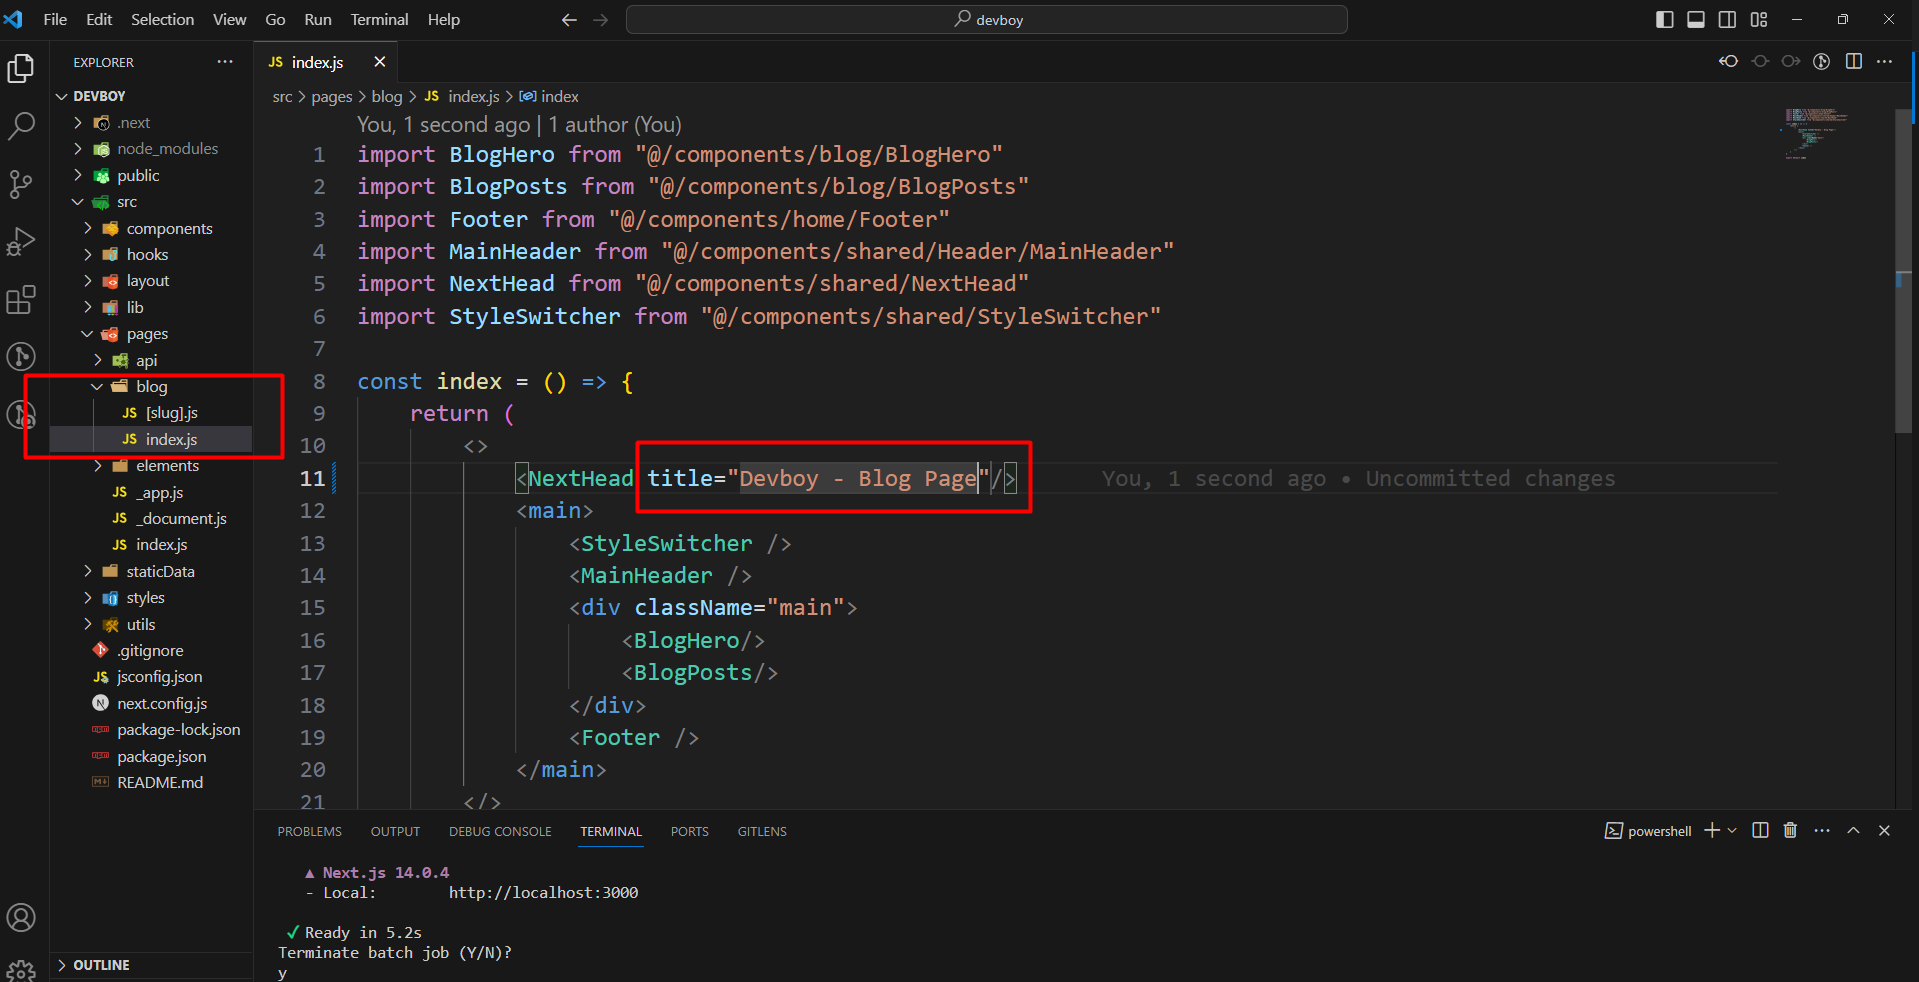
Task: Click the Split Editor Right icon
Action: (1854, 62)
